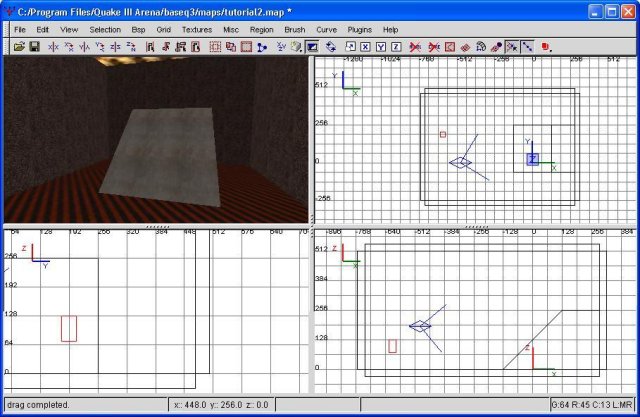640x417 pixels.
Task: Minimize the GtkRadiant window
Action: pos(595,12)
